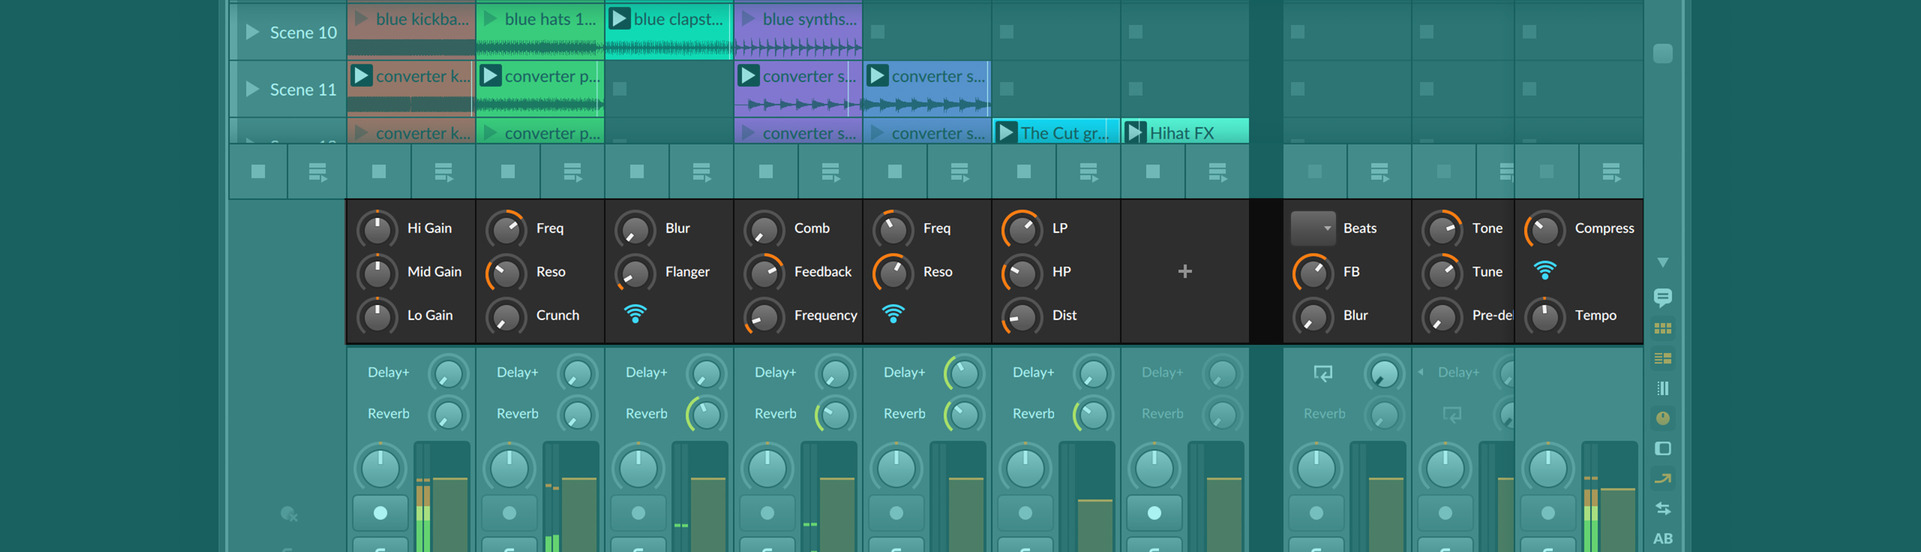The image size is (1921, 552).
Task: Click the send return icon beside the FB track knob
Action: (x=1323, y=373)
